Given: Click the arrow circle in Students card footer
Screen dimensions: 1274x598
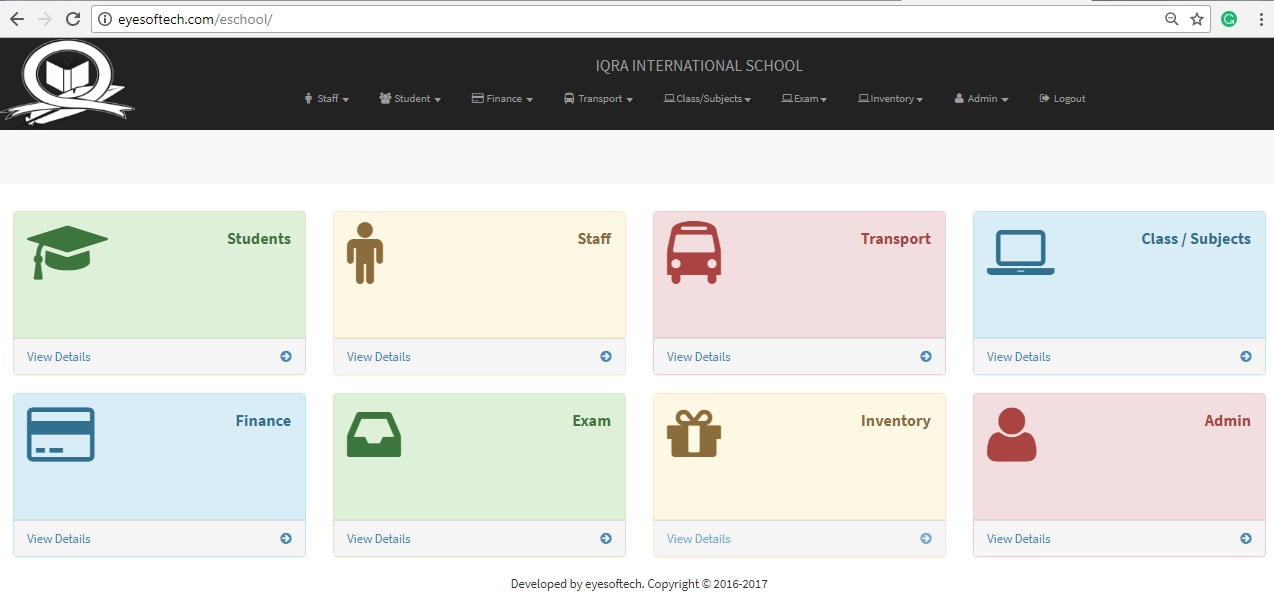Looking at the screenshot, I should pyautogui.click(x=286, y=357).
